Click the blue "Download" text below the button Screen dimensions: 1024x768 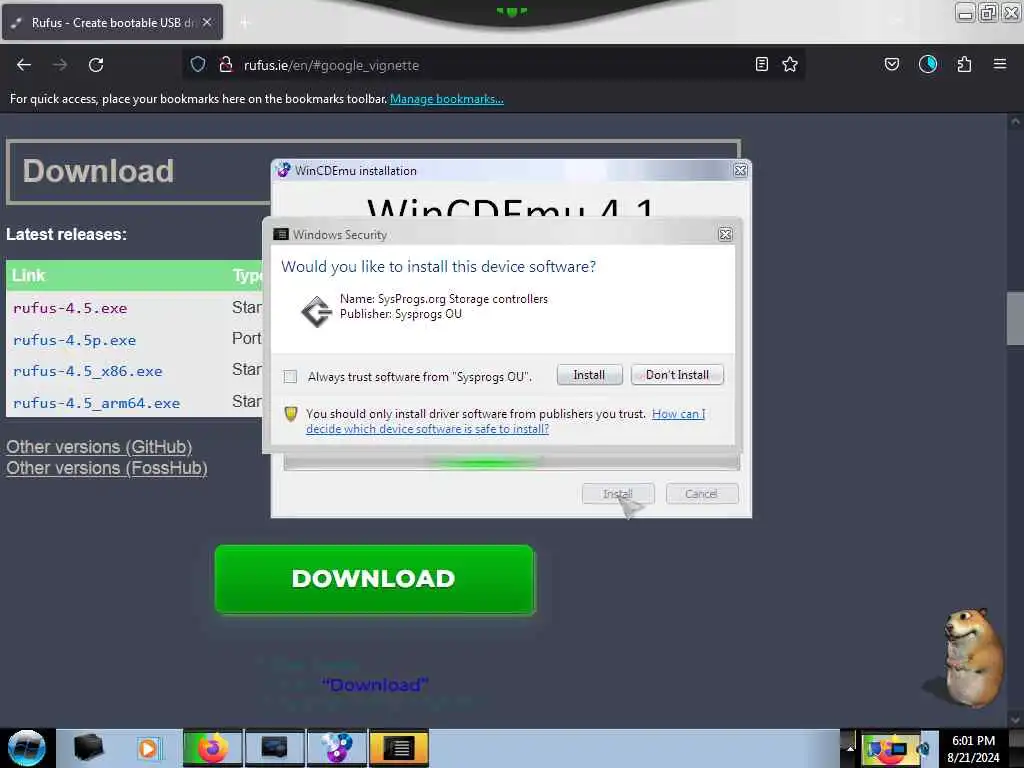(376, 685)
